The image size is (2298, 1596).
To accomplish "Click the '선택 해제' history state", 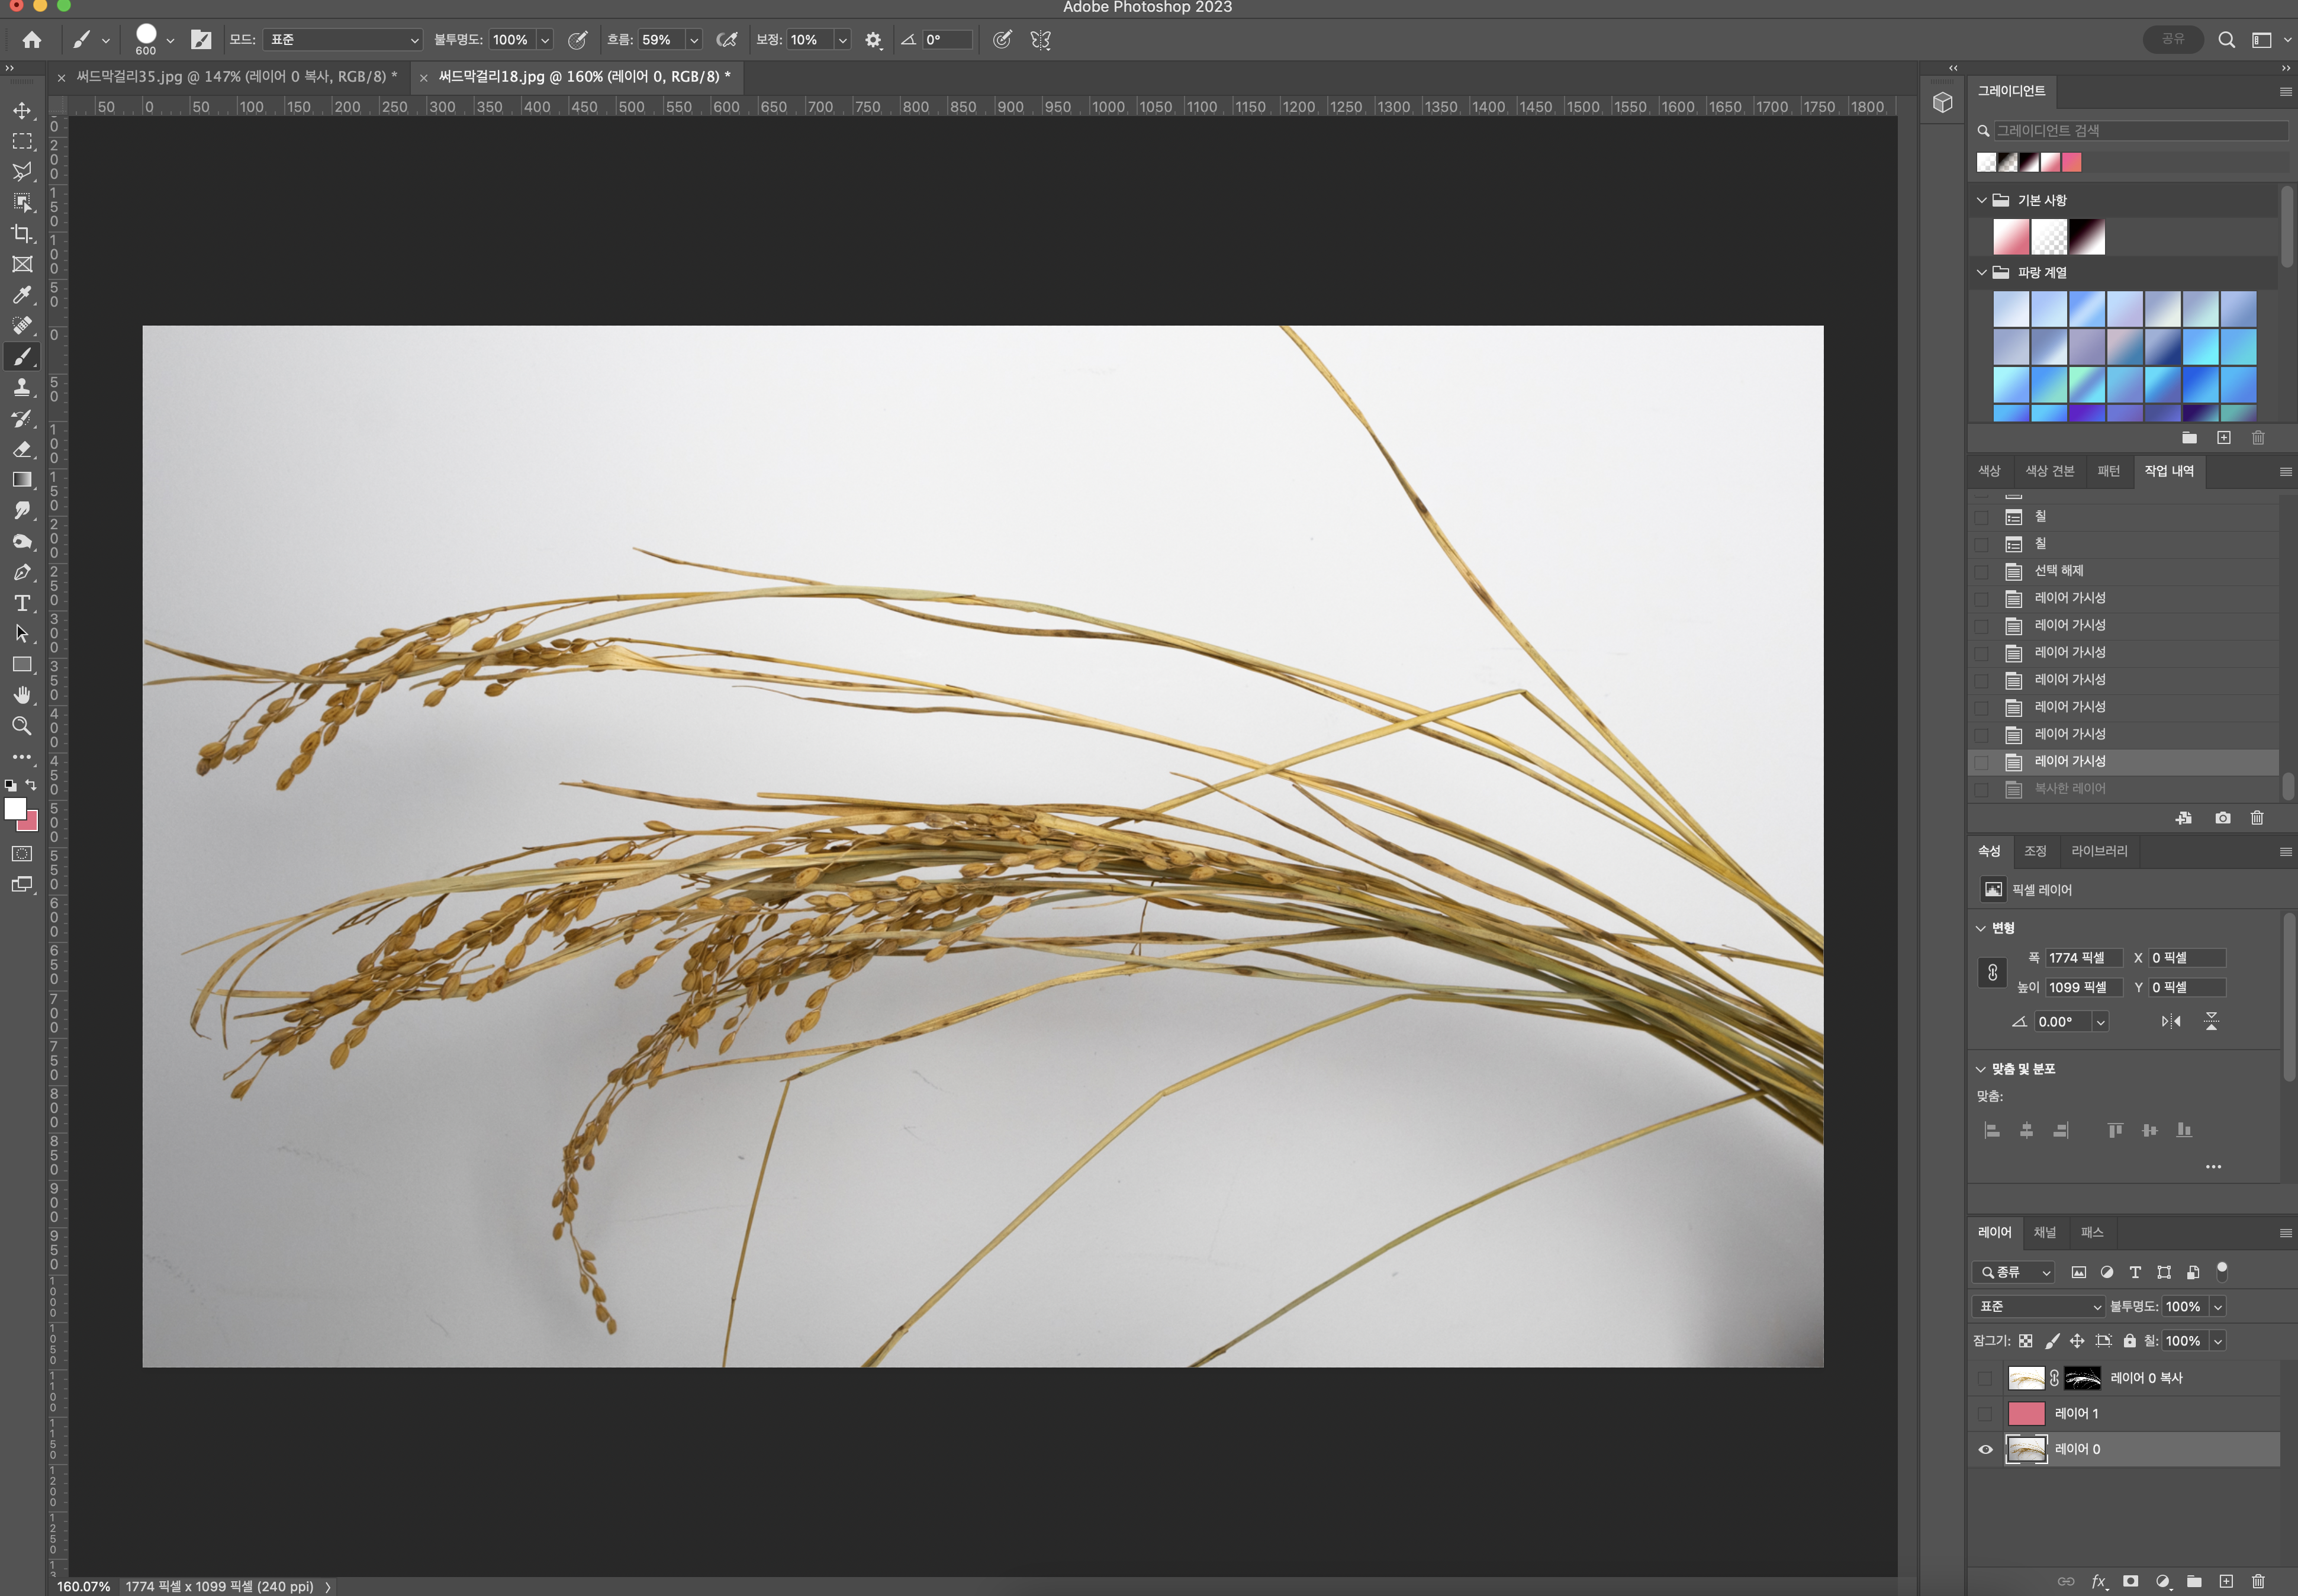I will [2058, 570].
